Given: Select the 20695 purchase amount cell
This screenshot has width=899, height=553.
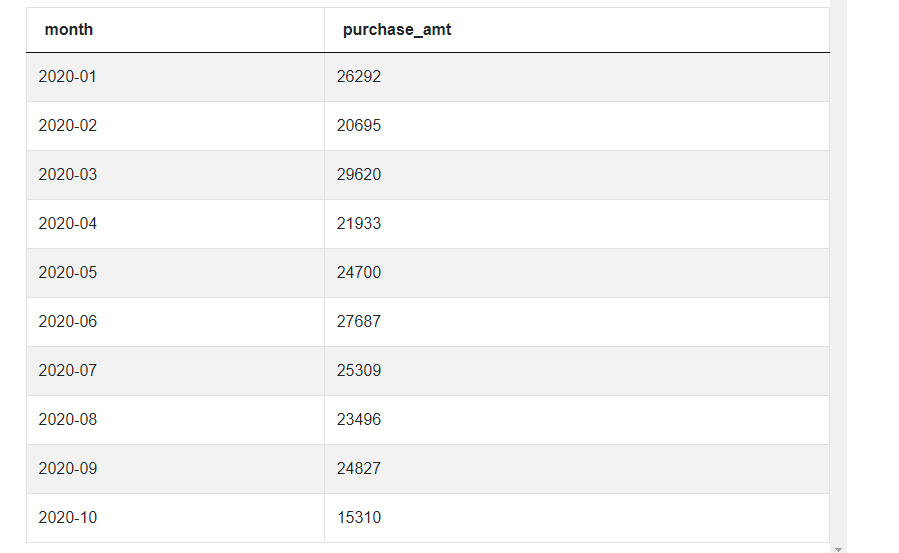Looking at the screenshot, I should (x=359, y=126).
